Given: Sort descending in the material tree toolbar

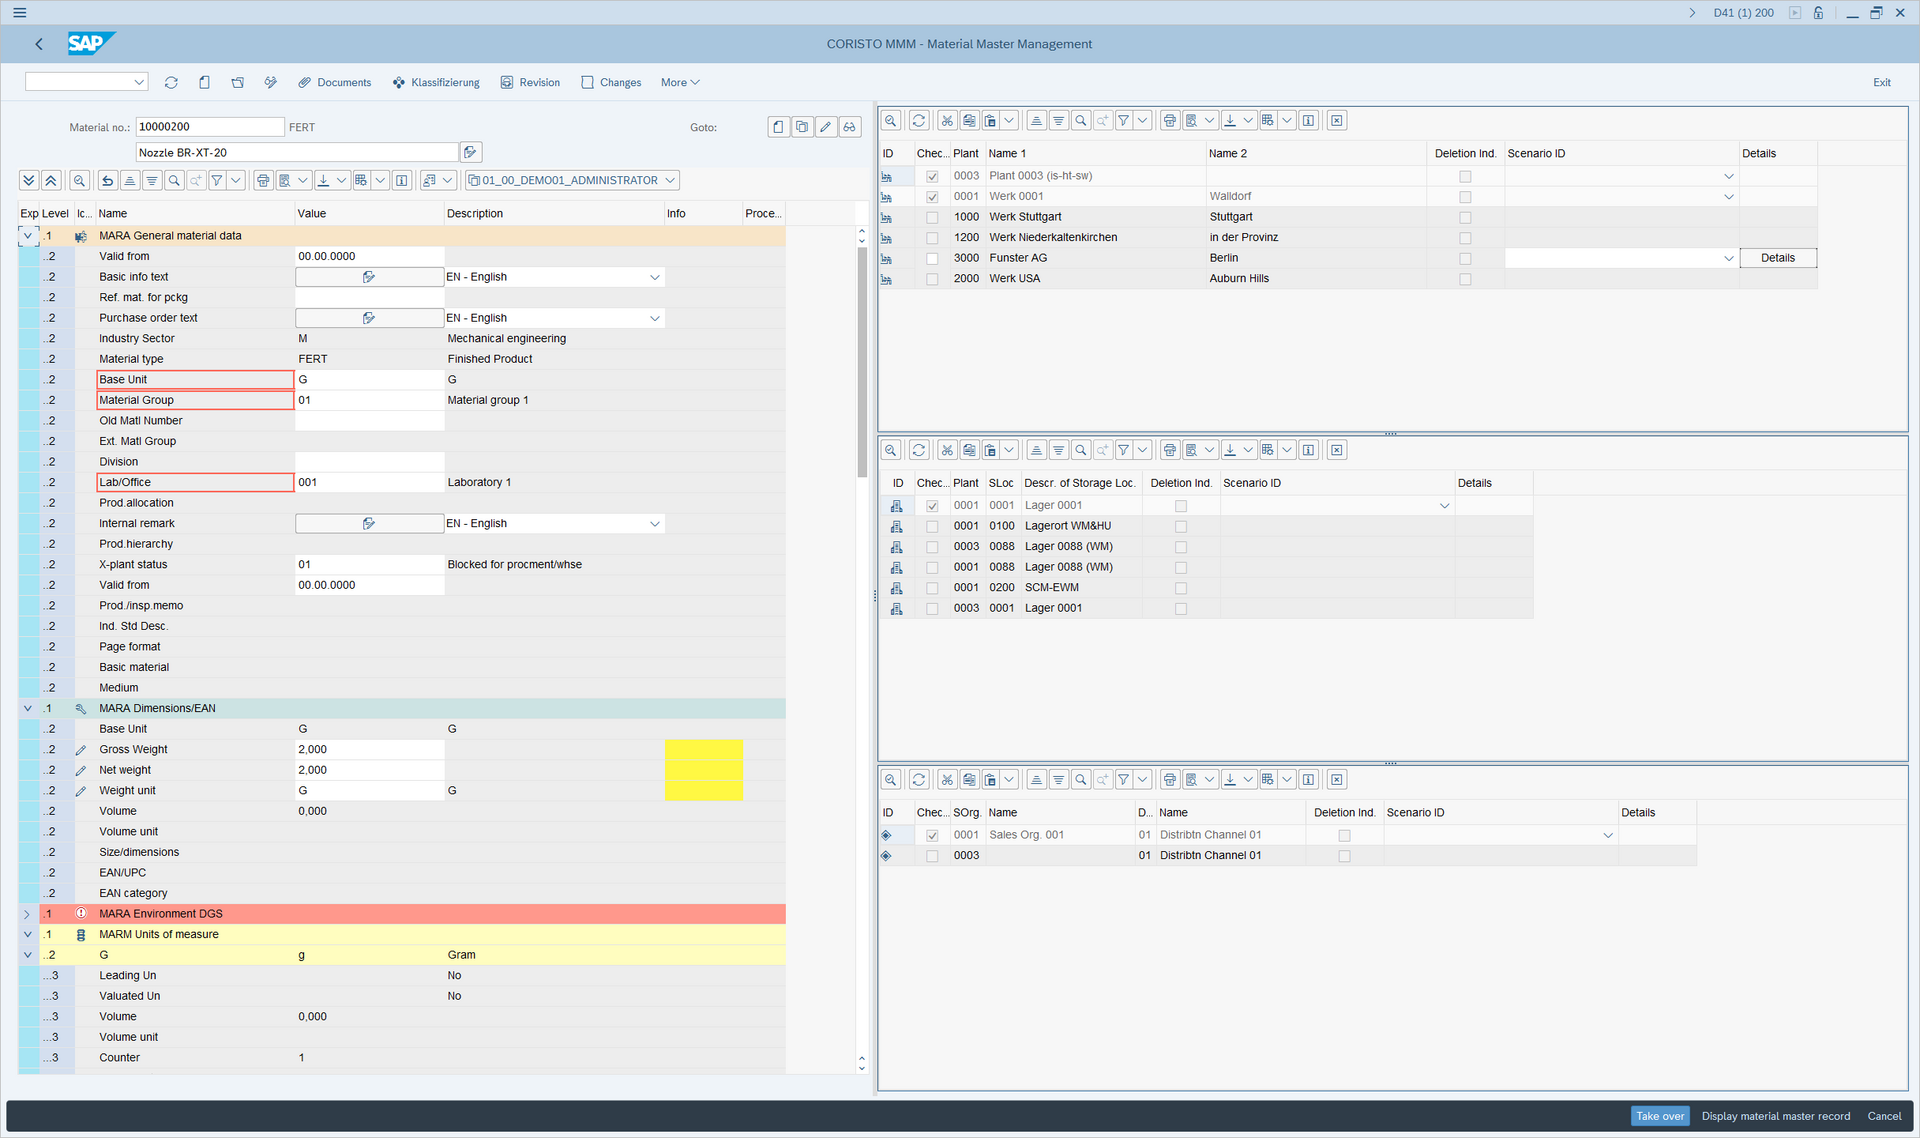Looking at the screenshot, I should click(151, 180).
